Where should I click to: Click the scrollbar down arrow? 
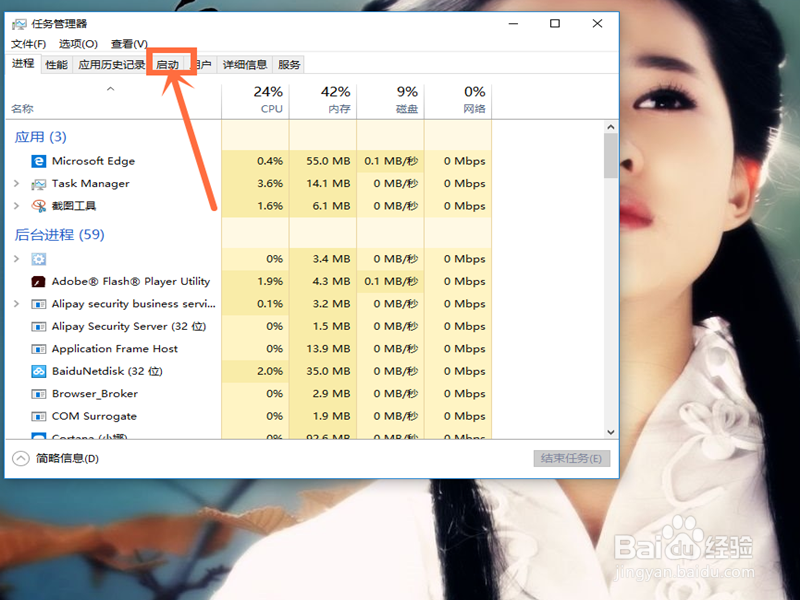(610, 432)
